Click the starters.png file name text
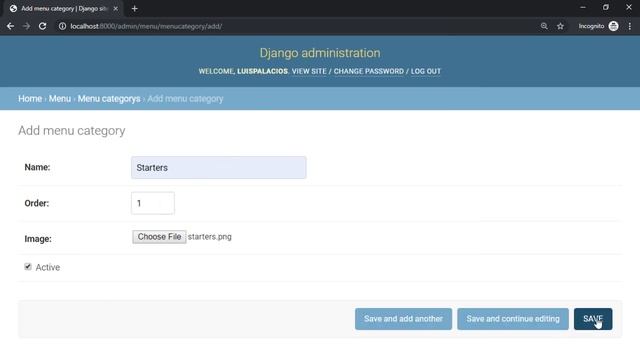Screen dimensions: 640x360 210,237
